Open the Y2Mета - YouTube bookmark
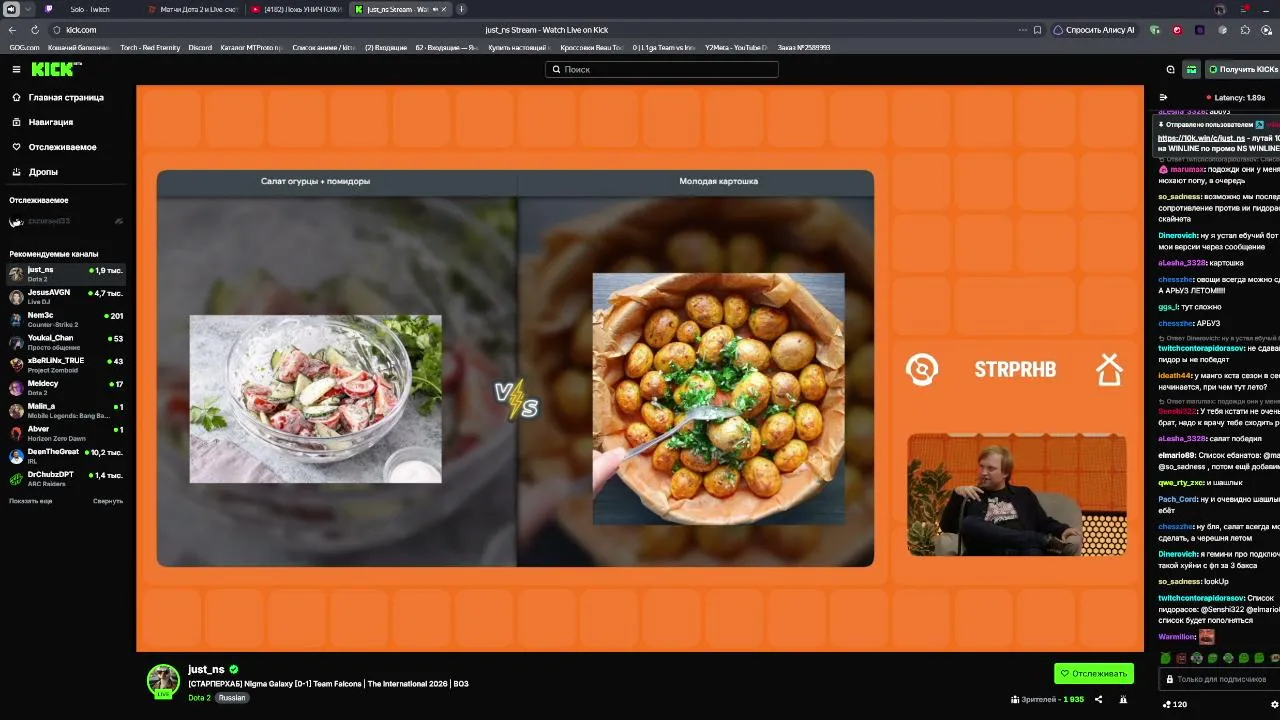 (x=736, y=48)
